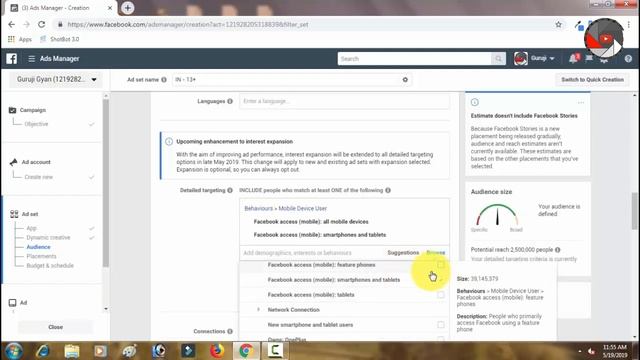Click Switch to Quick Creation
The height and width of the screenshot is (360, 640).
(x=592, y=80)
